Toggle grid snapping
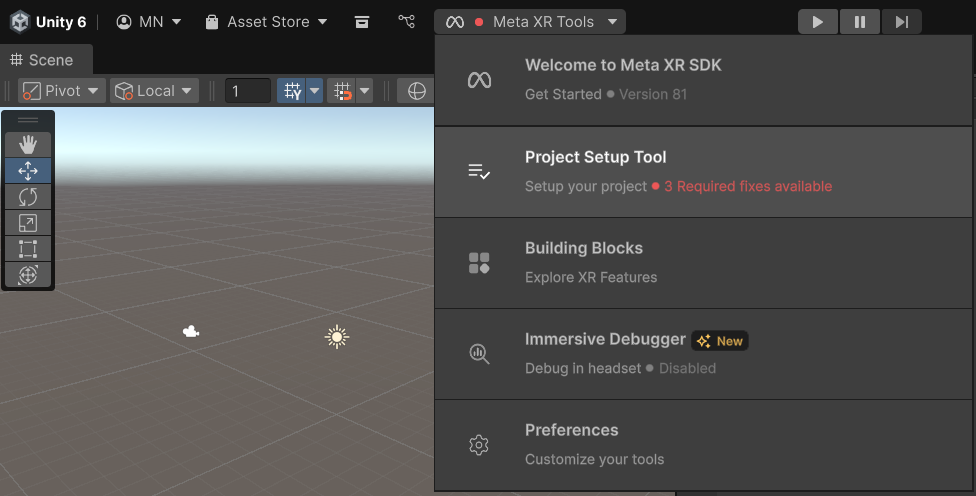This screenshot has width=976, height=496. (x=292, y=91)
